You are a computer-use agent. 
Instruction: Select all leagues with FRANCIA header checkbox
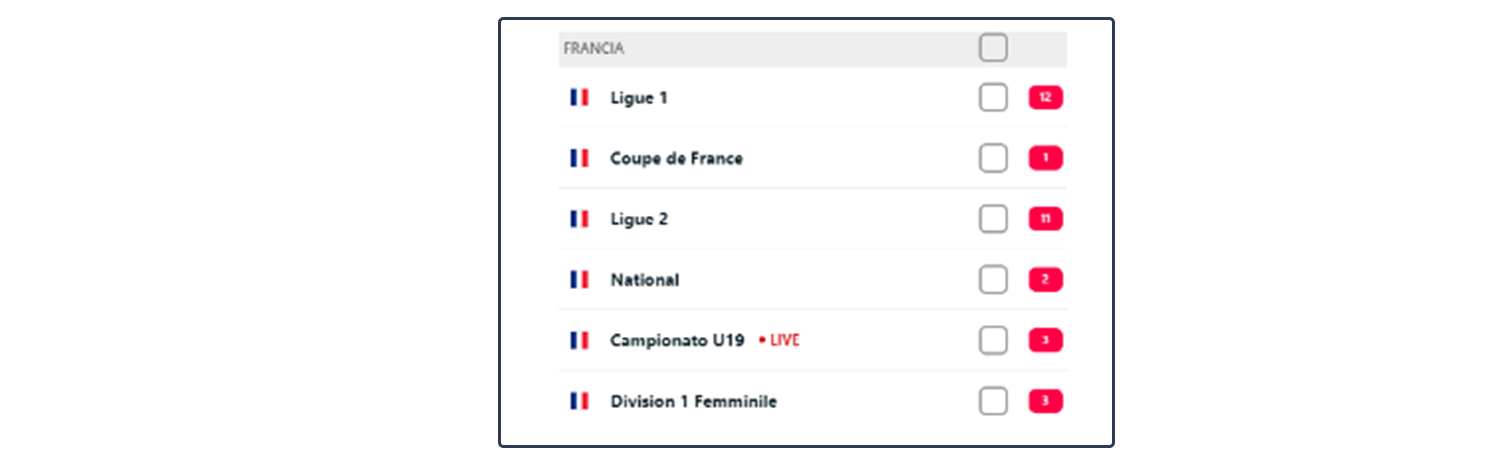coord(993,47)
